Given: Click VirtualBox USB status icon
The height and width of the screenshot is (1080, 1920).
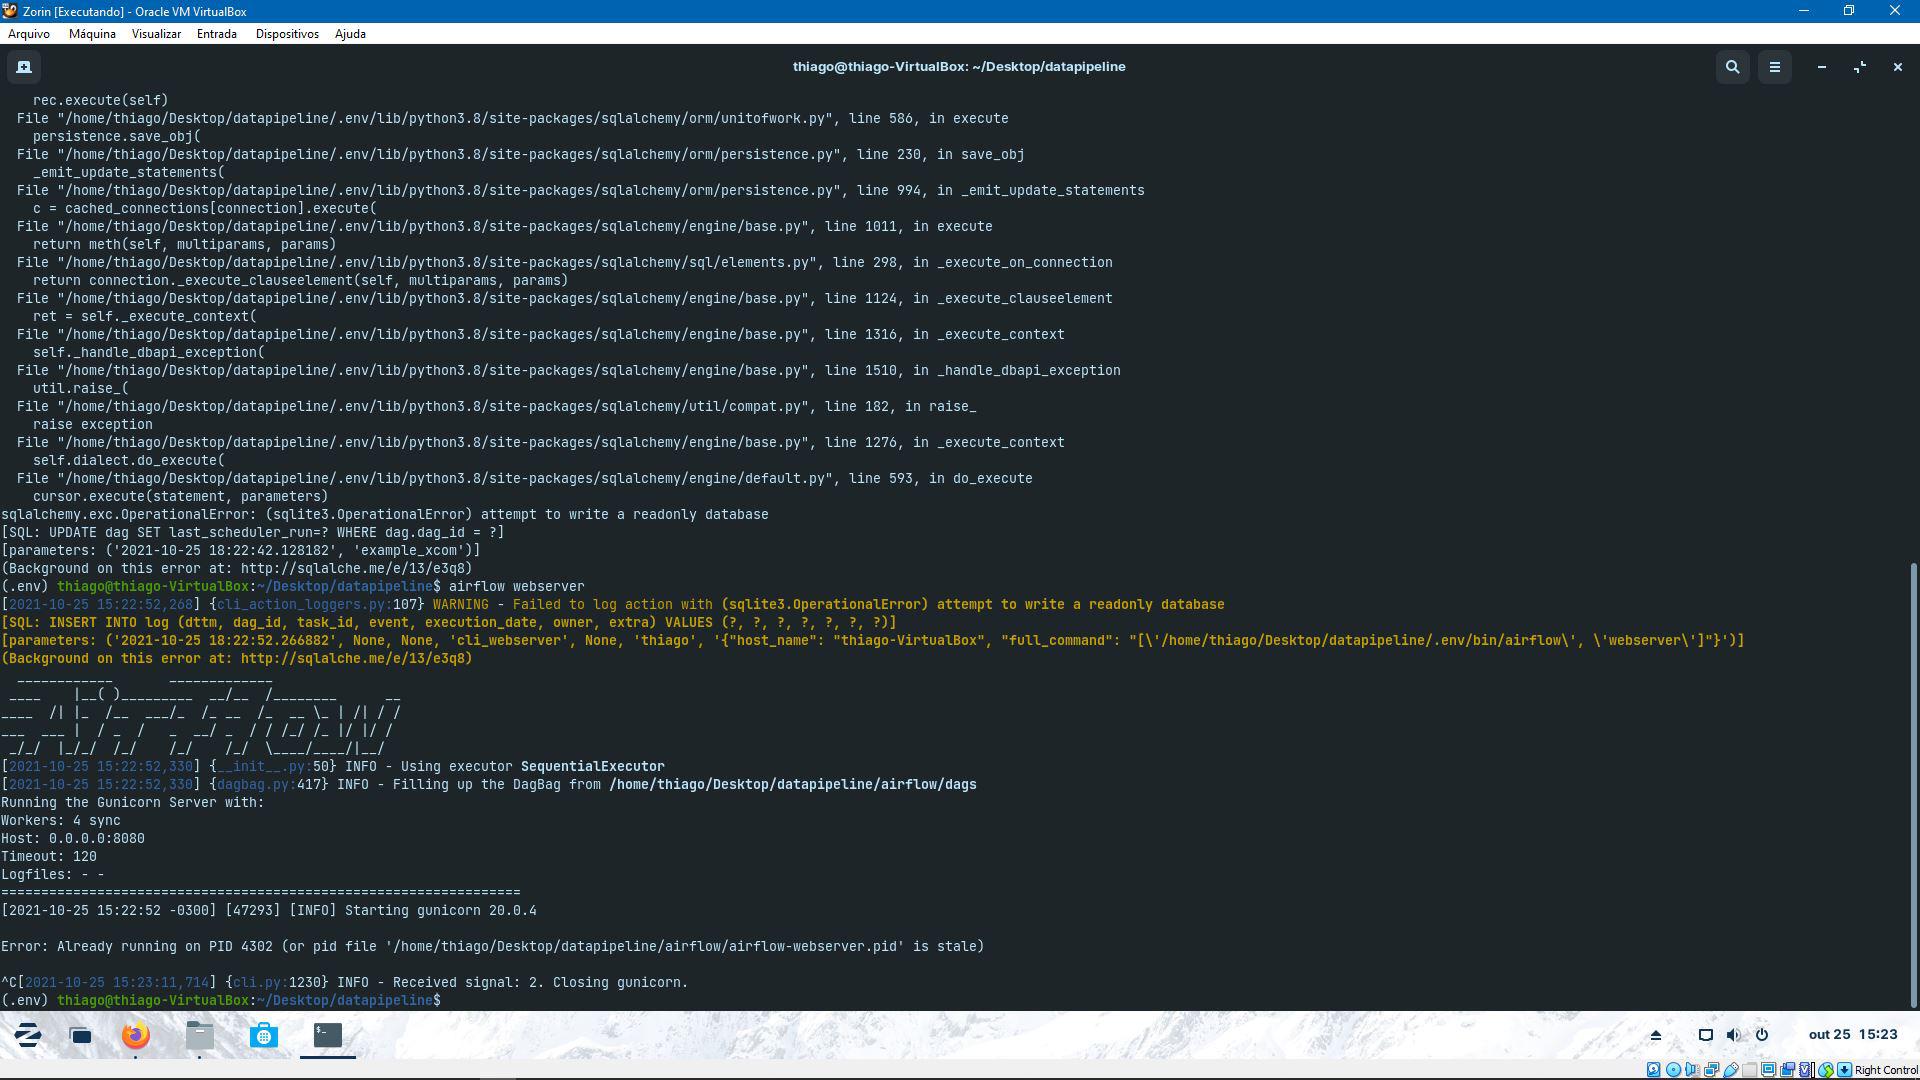Looking at the screenshot, I should [1731, 1070].
